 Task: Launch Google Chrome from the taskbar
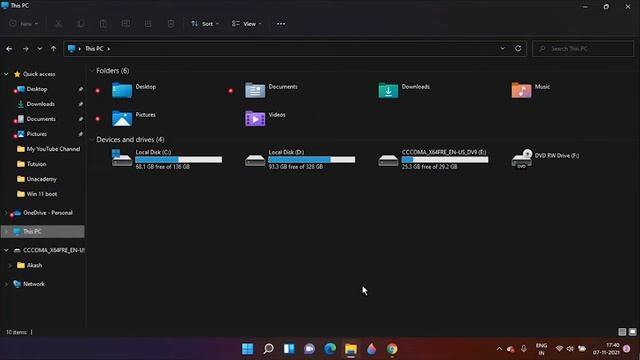pos(392,349)
